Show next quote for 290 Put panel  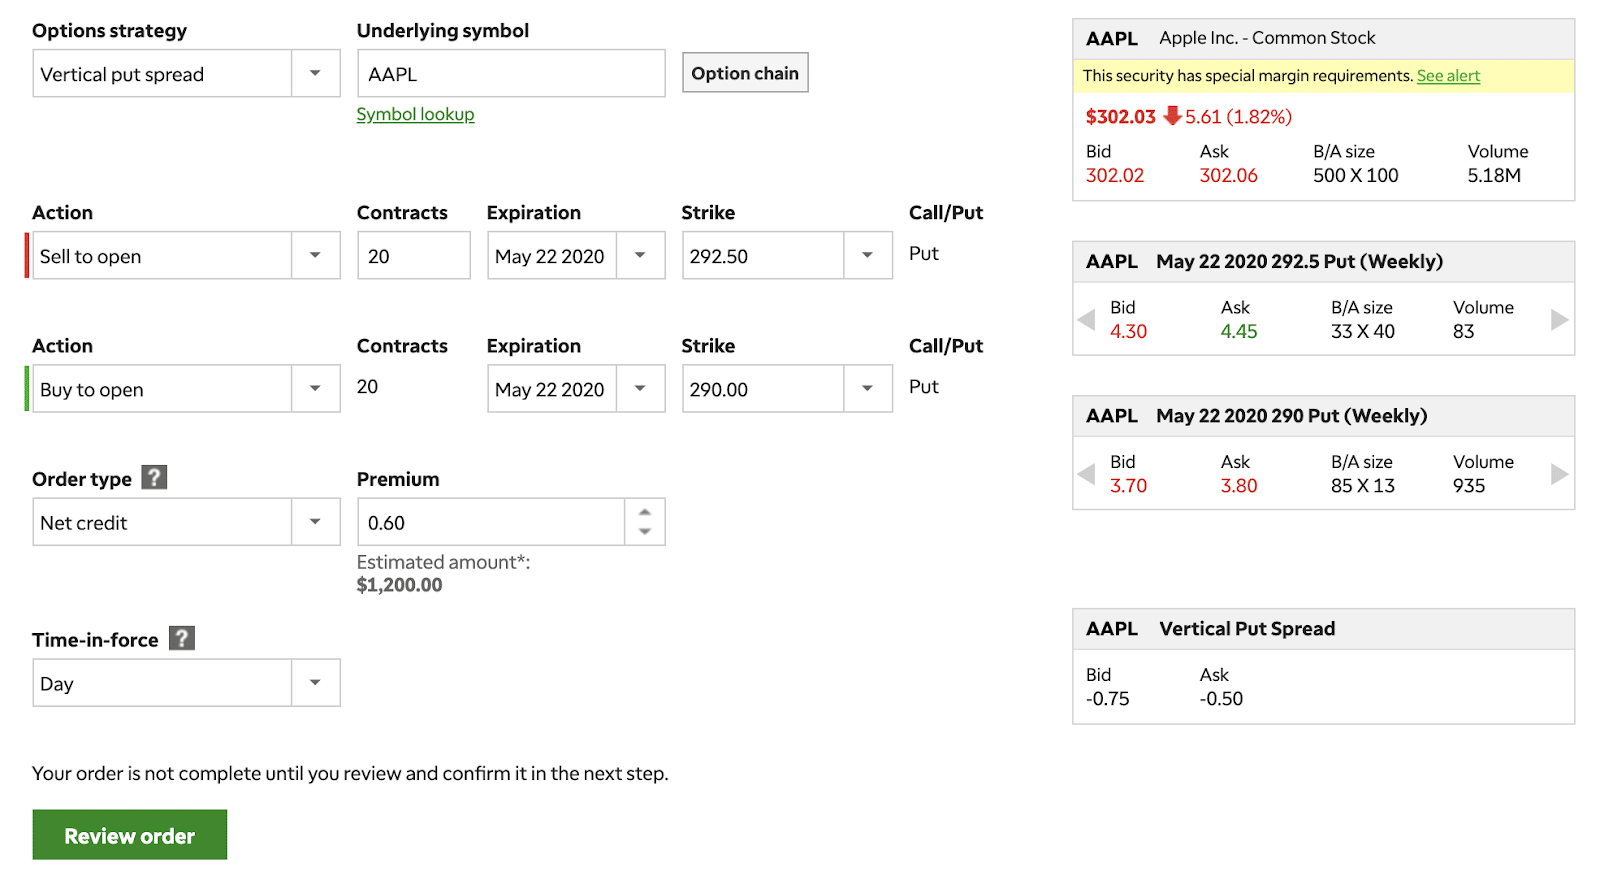(x=1559, y=474)
